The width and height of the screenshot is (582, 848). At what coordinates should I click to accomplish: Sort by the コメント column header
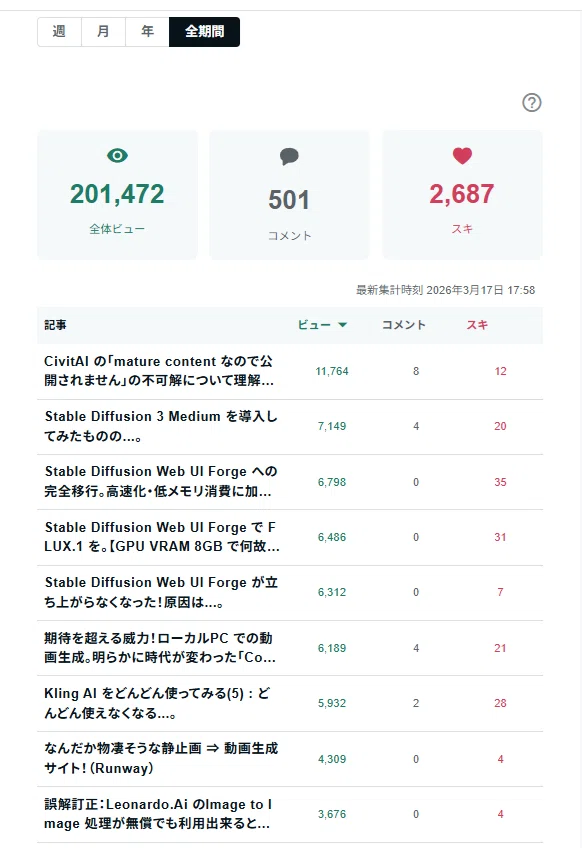click(404, 325)
